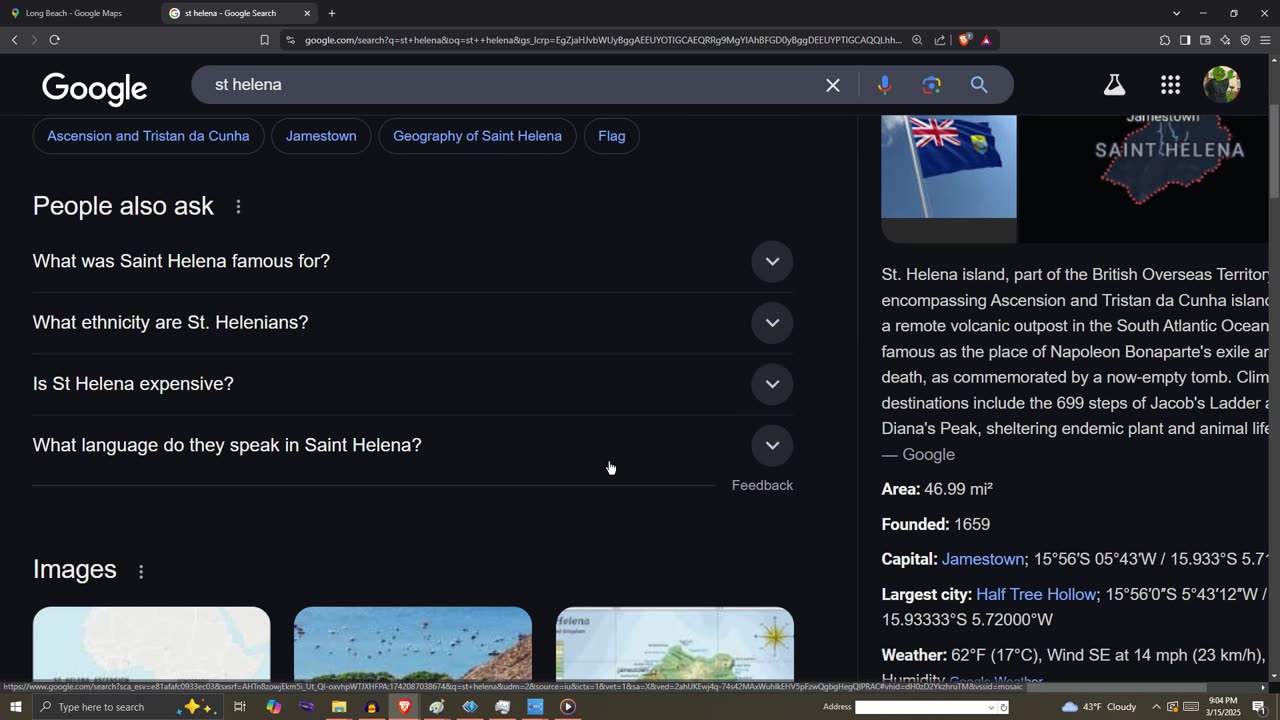Viewport: 1280px width, 720px height.
Task: Expand What language do they speak question
Action: point(413,445)
